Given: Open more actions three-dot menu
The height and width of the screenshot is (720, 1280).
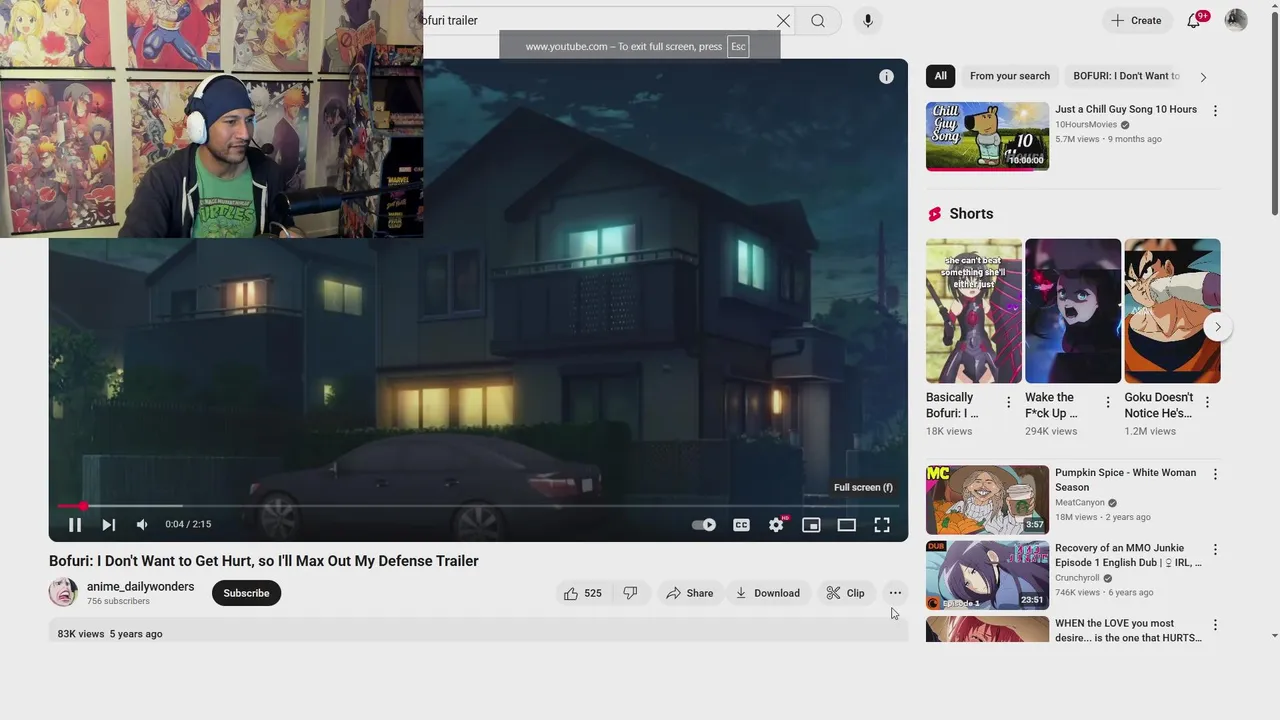Looking at the screenshot, I should point(895,593).
